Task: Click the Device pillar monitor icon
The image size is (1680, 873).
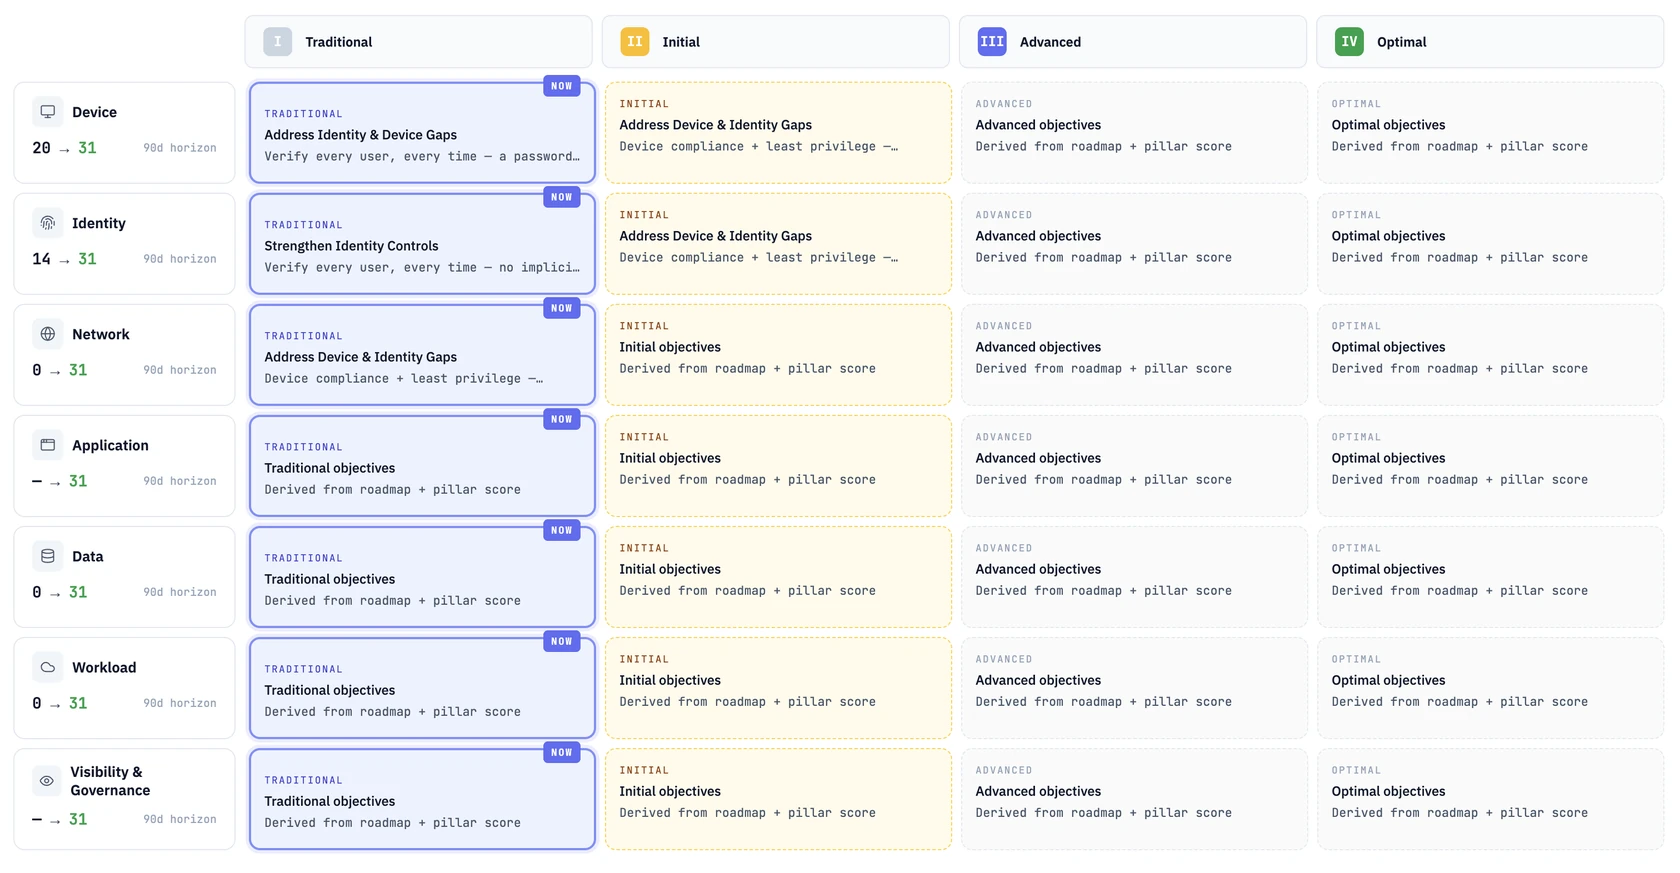Action: [x=47, y=112]
